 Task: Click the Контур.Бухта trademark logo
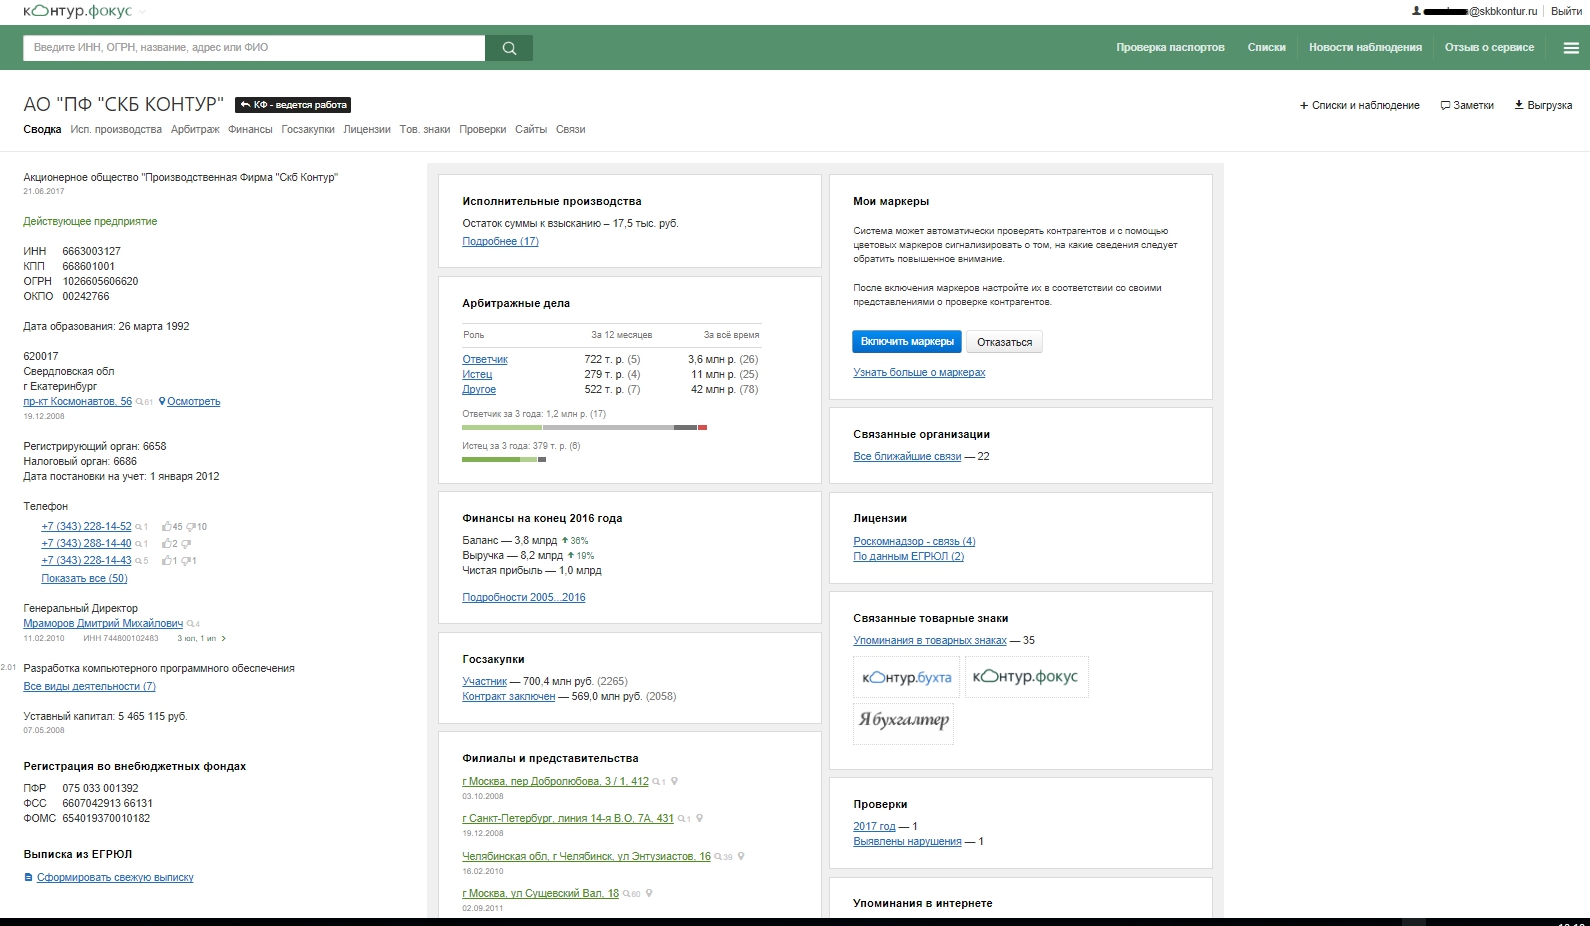click(906, 677)
